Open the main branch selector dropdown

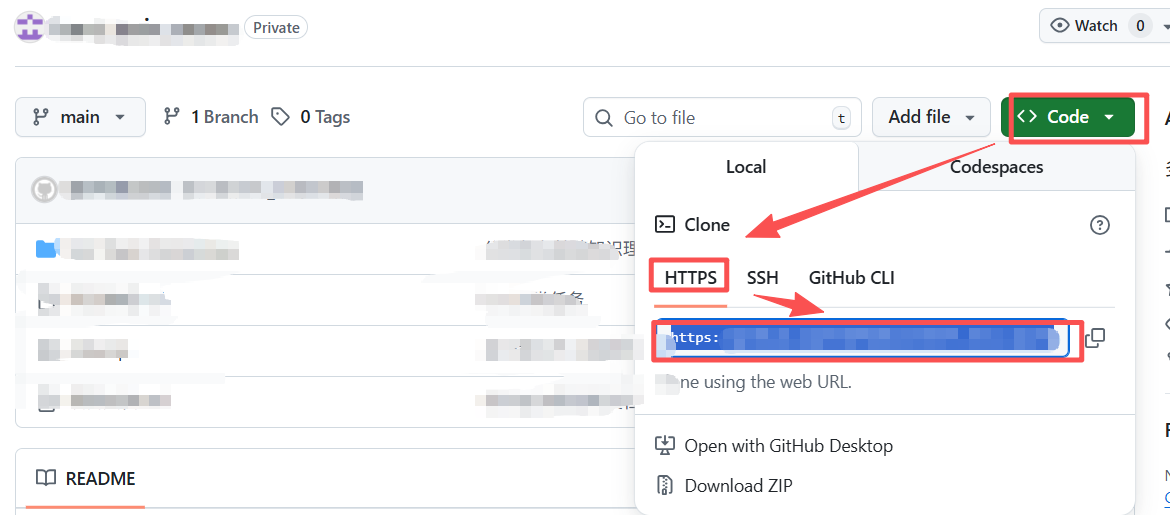tap(81, 117)
